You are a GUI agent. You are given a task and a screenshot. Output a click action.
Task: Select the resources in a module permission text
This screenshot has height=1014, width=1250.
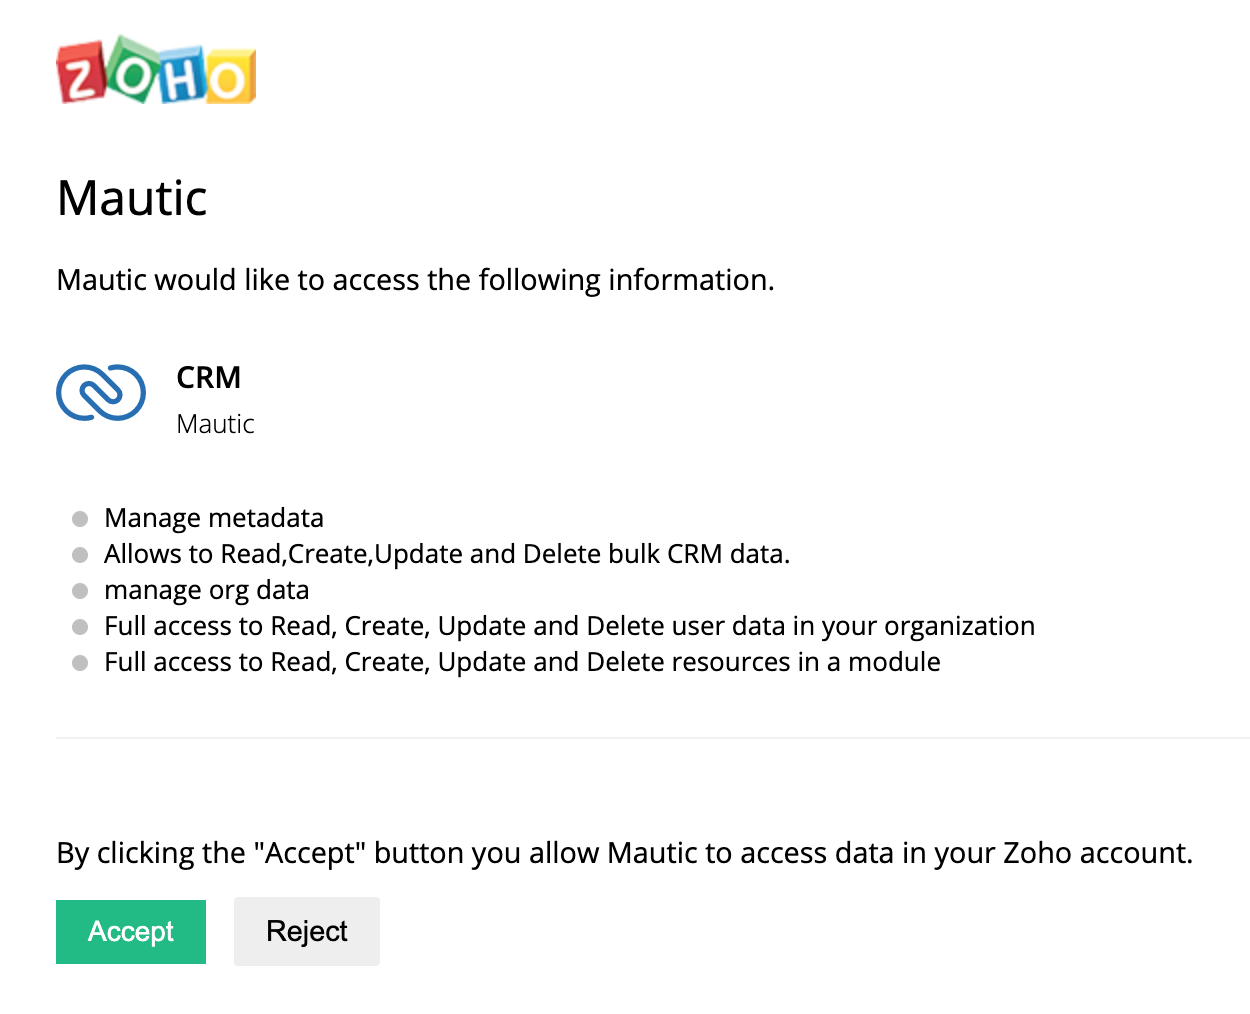[522, 662]
